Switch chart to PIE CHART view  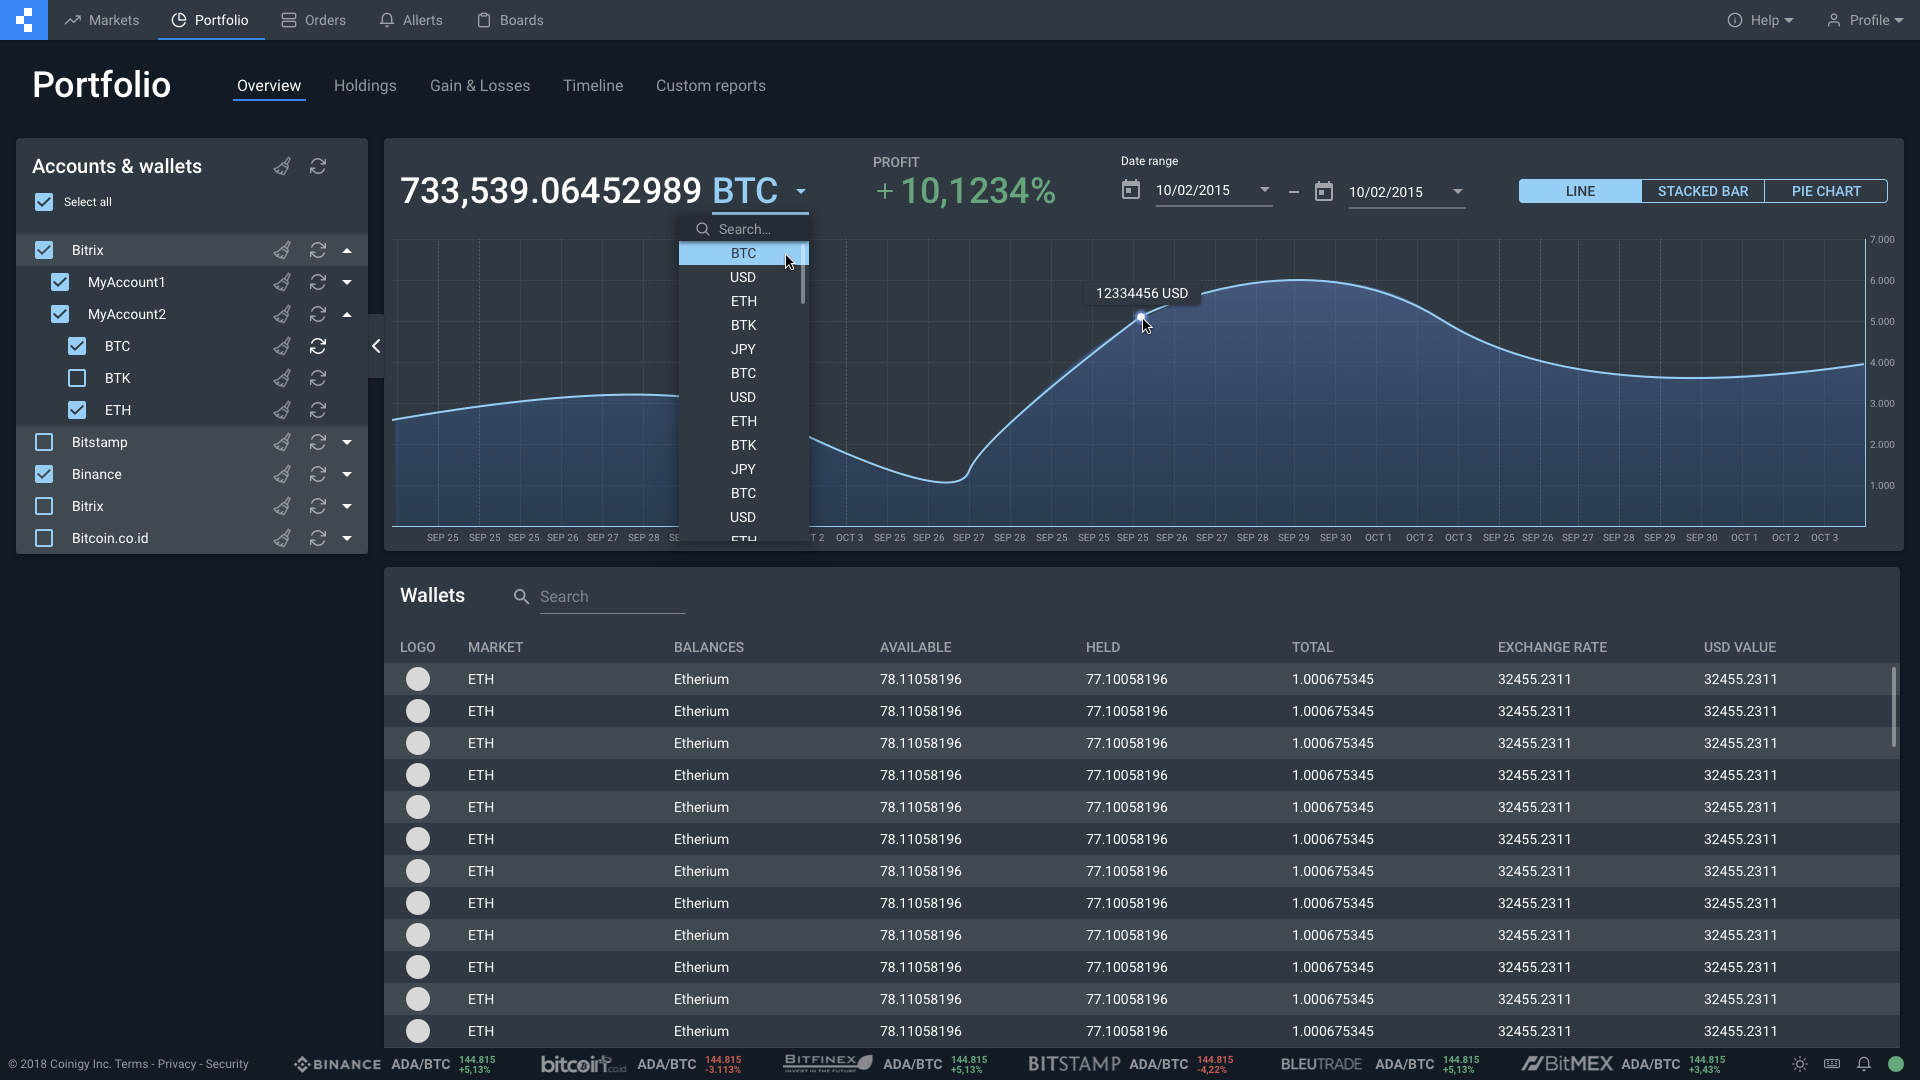[1825, 191]
